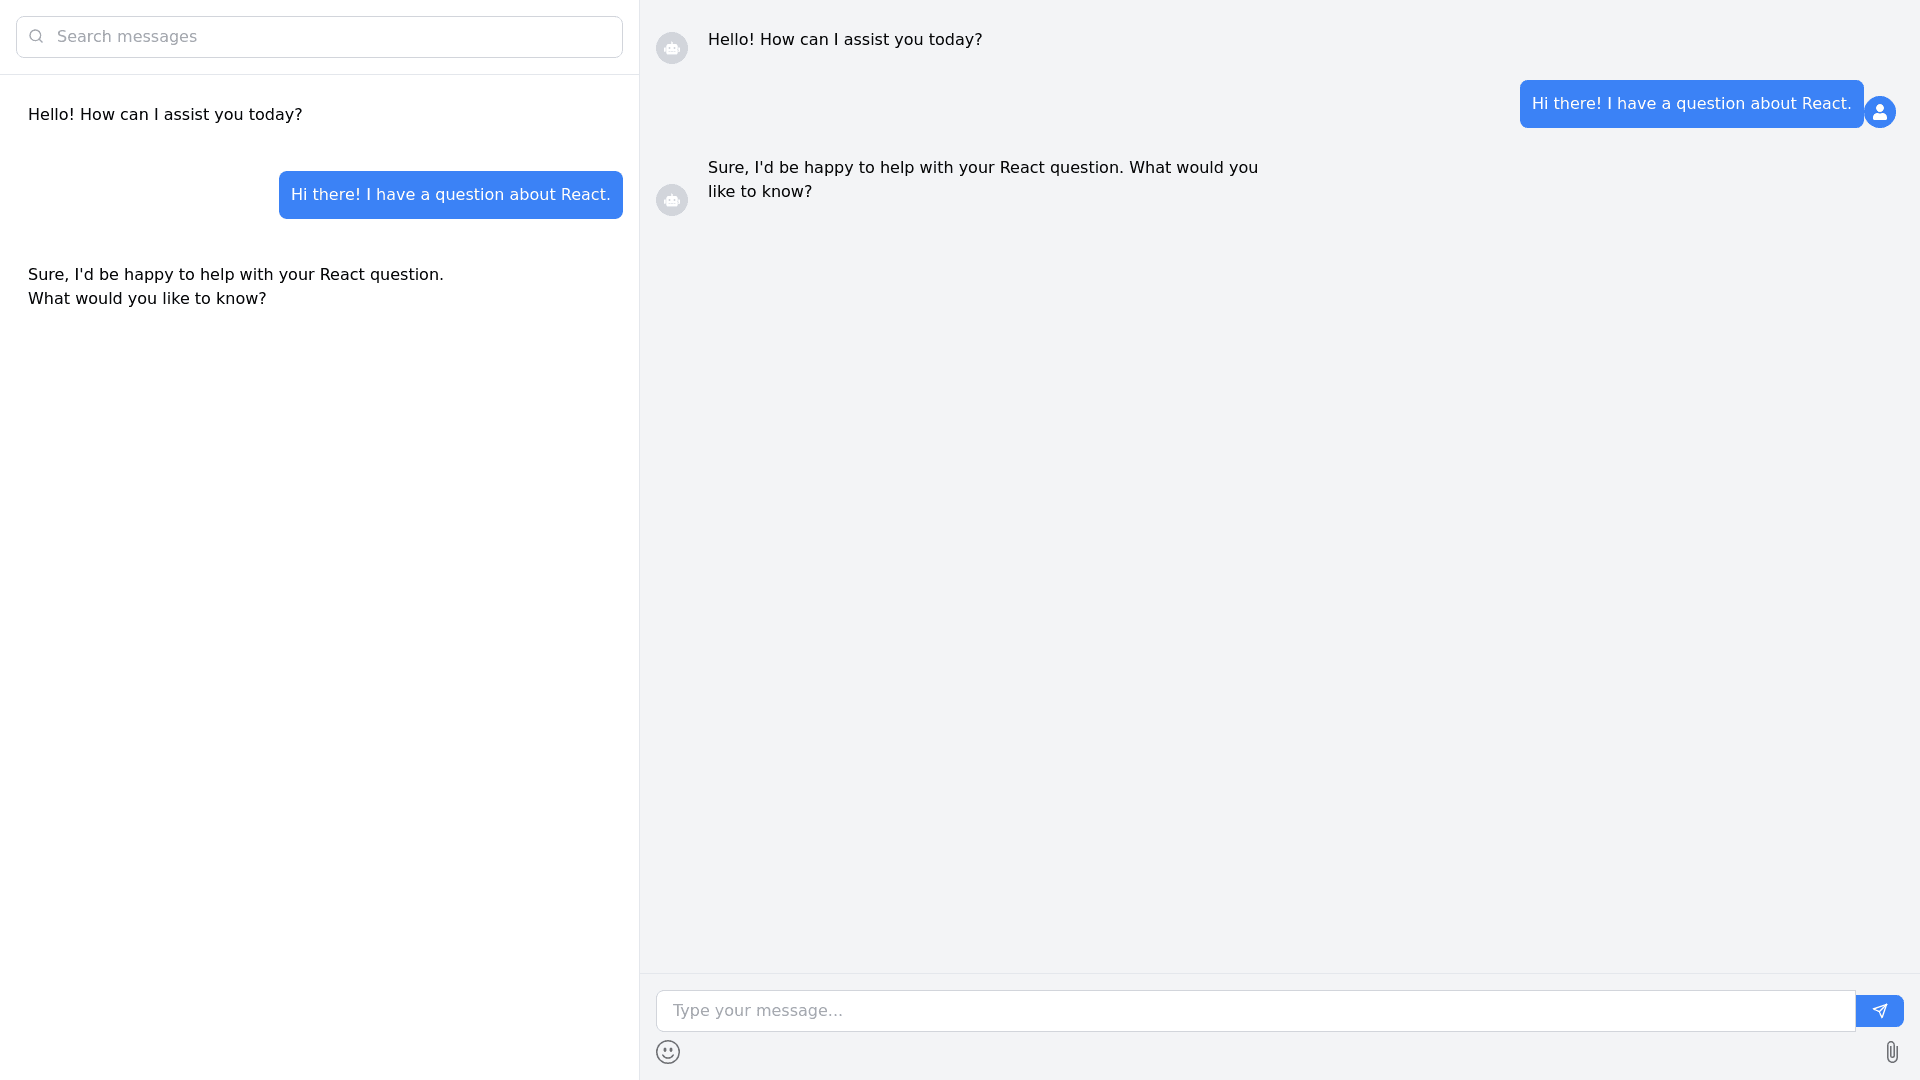Select sidebar result "Sure, I'd be happy to help"
Image resolution: width=1920 pixels, height=1080 pixels.
click(x=236, y=286)
